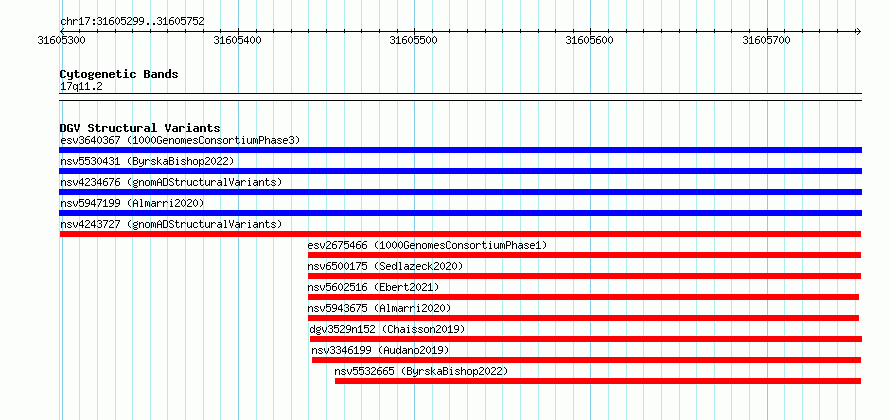
Task: Click the nsv3346199 red variant bar
Action: (586, 360)
